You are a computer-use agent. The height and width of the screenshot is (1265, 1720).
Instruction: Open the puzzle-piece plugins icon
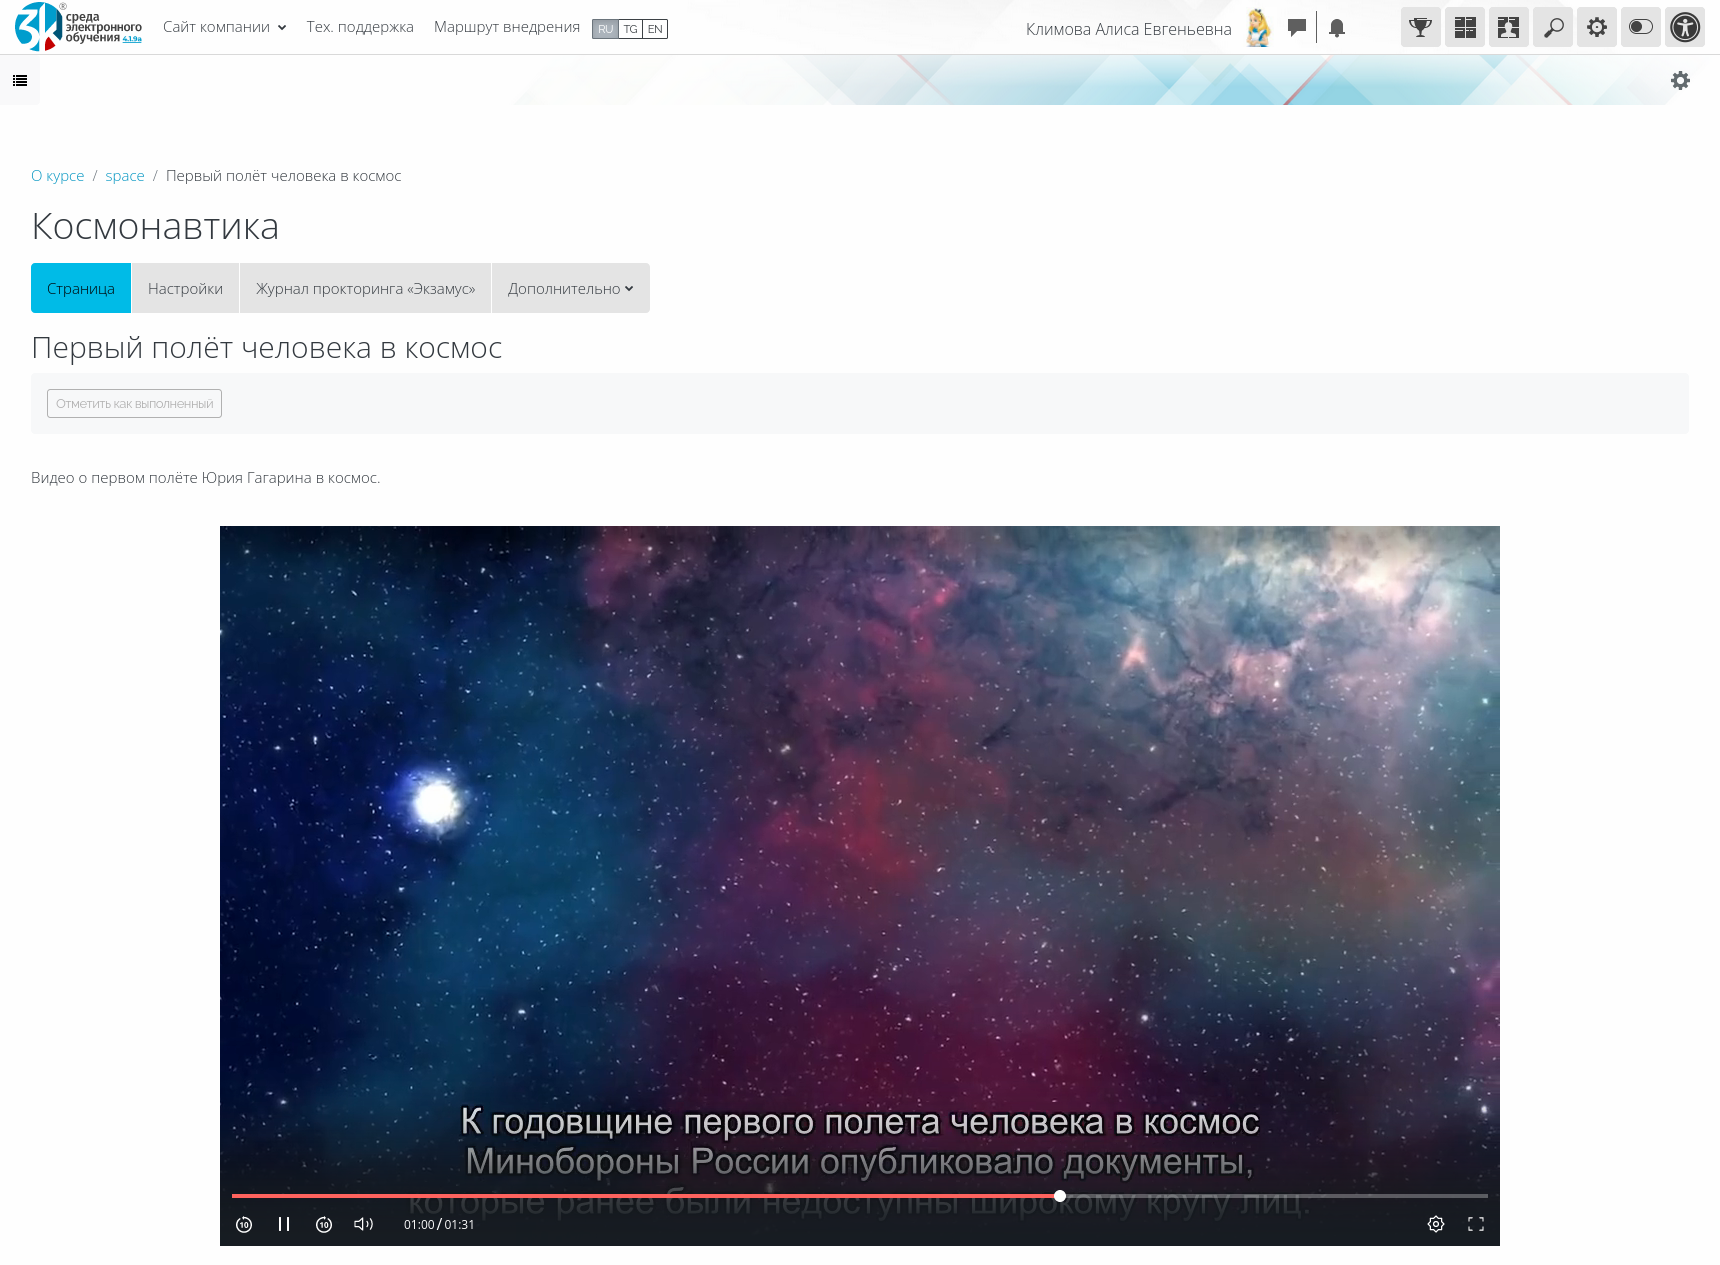(x=1509, y=27)
